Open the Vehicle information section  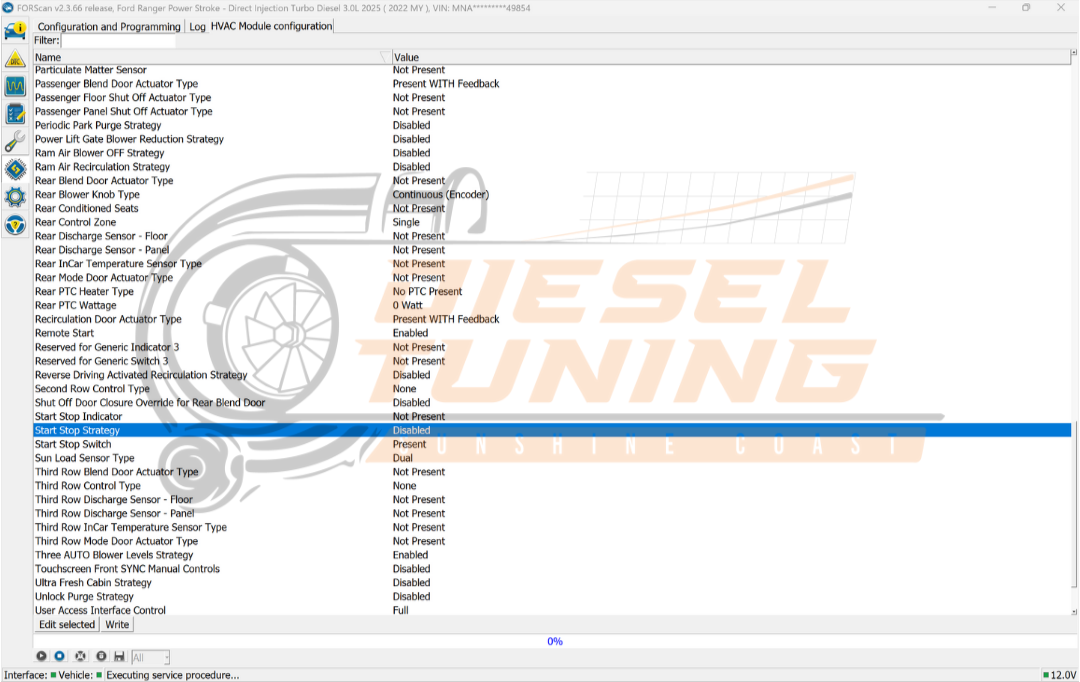coord(15,31)
